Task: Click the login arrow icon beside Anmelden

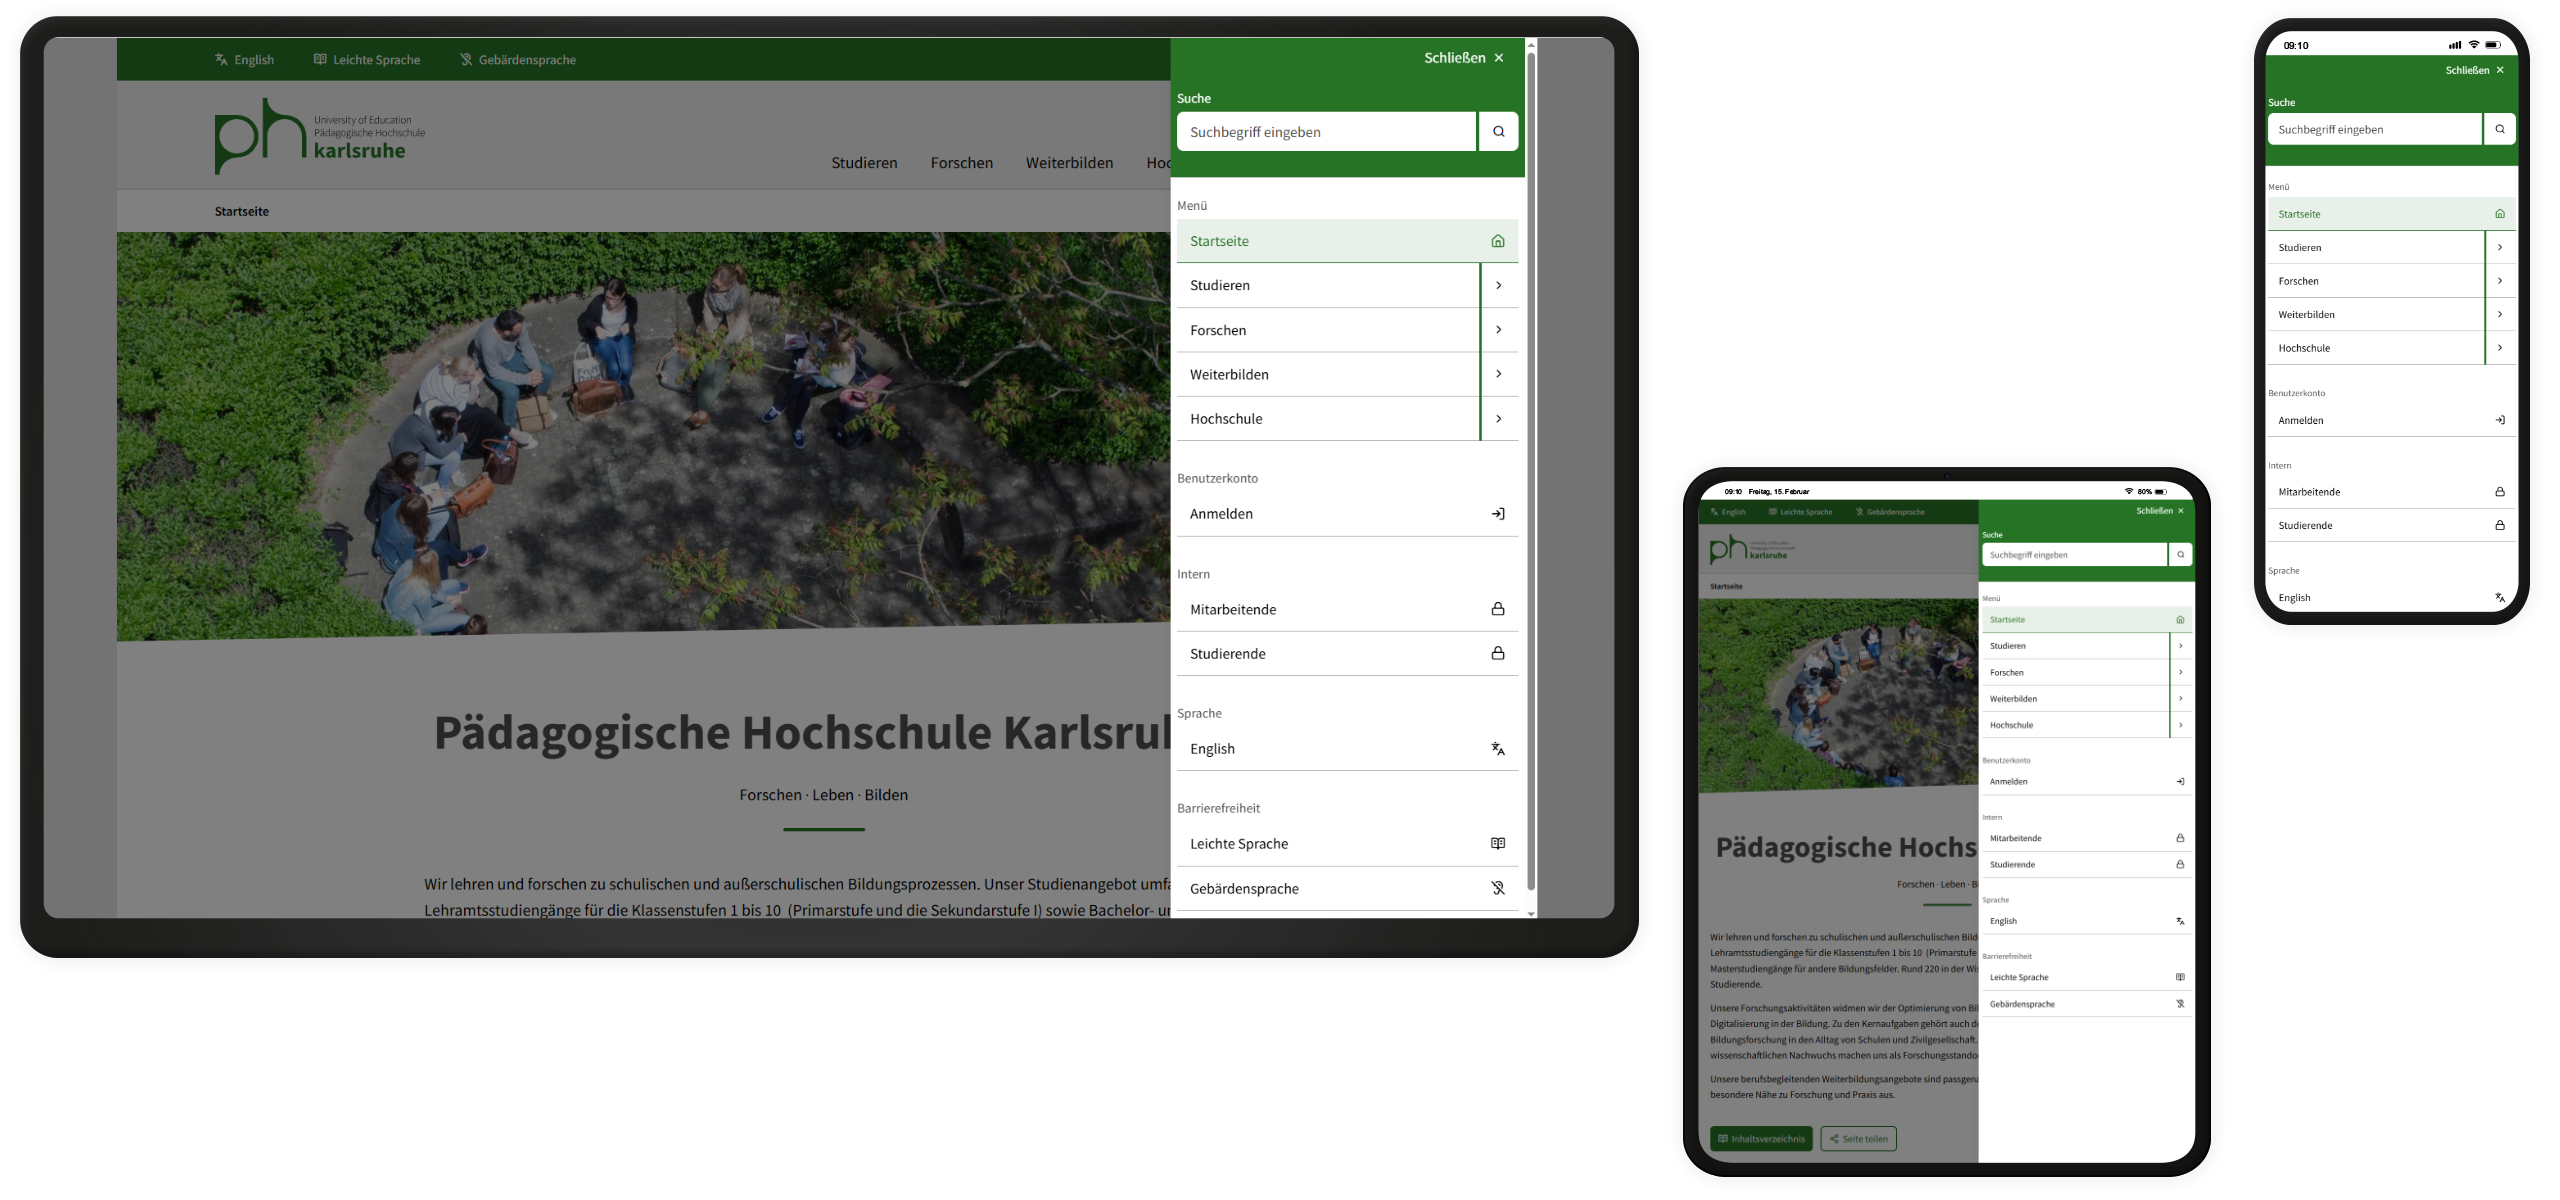Action: 1497,513
